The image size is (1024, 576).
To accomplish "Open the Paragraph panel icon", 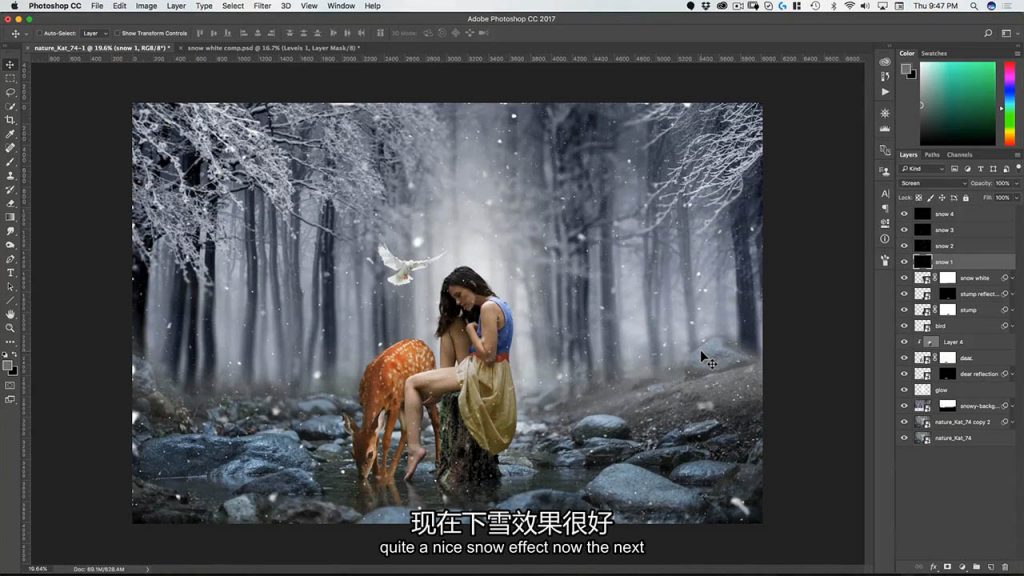I will tap(885, 208).
